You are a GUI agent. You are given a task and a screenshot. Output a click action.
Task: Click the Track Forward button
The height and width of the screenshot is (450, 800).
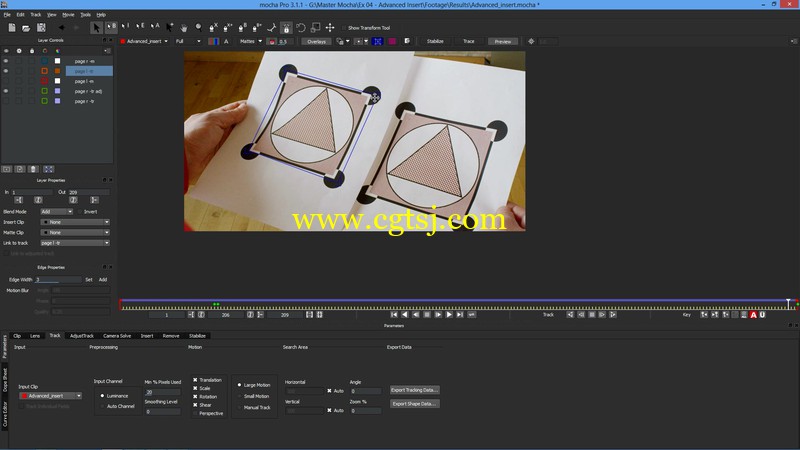coord(613,315)
